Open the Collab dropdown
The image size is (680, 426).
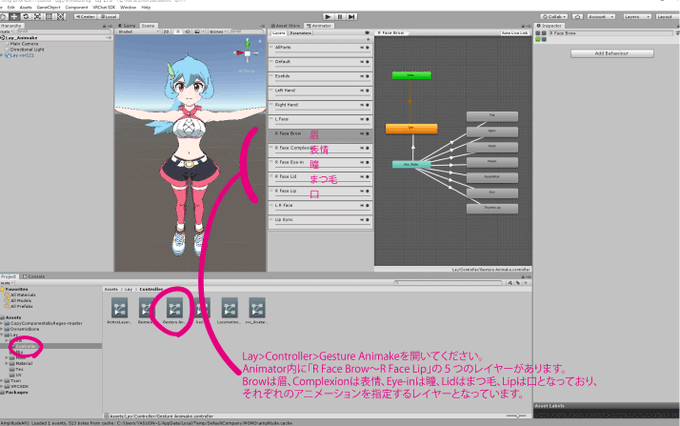click(x=554, y=16)
